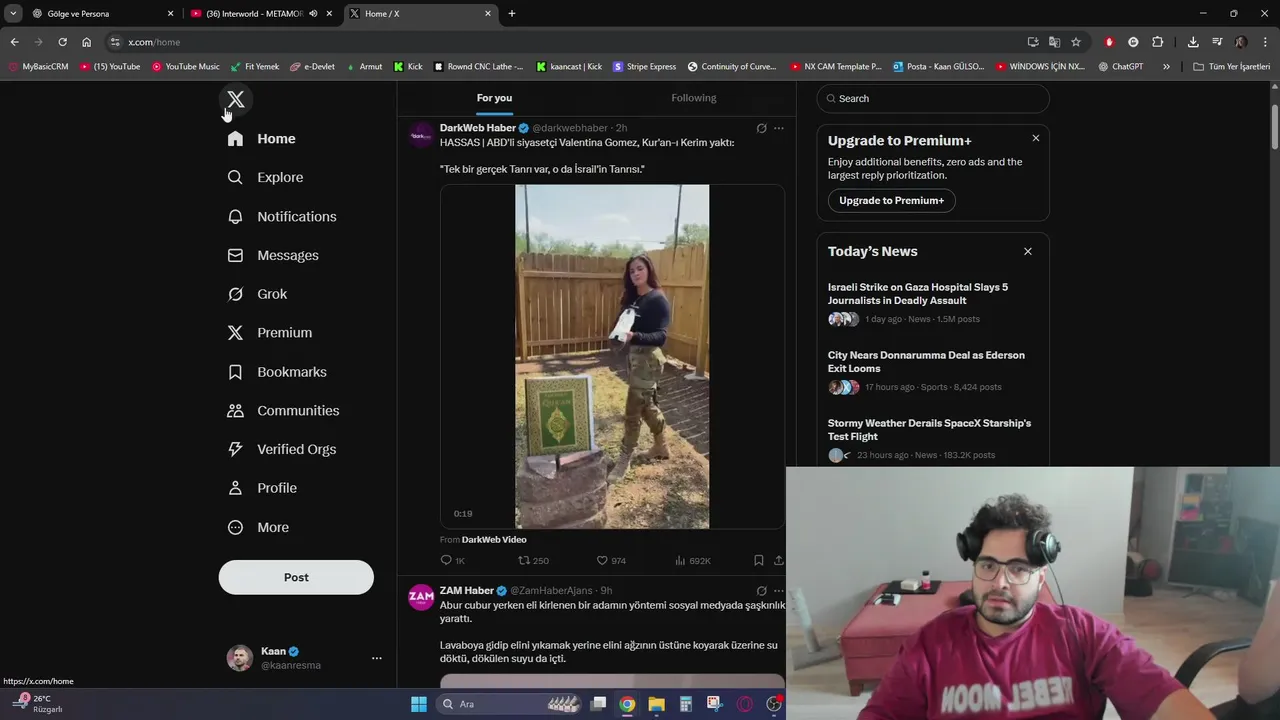Open Chrome three-dot menu
This screenshot has width=1280, height=720.
pyautogui.click(x=1266, y=42)
